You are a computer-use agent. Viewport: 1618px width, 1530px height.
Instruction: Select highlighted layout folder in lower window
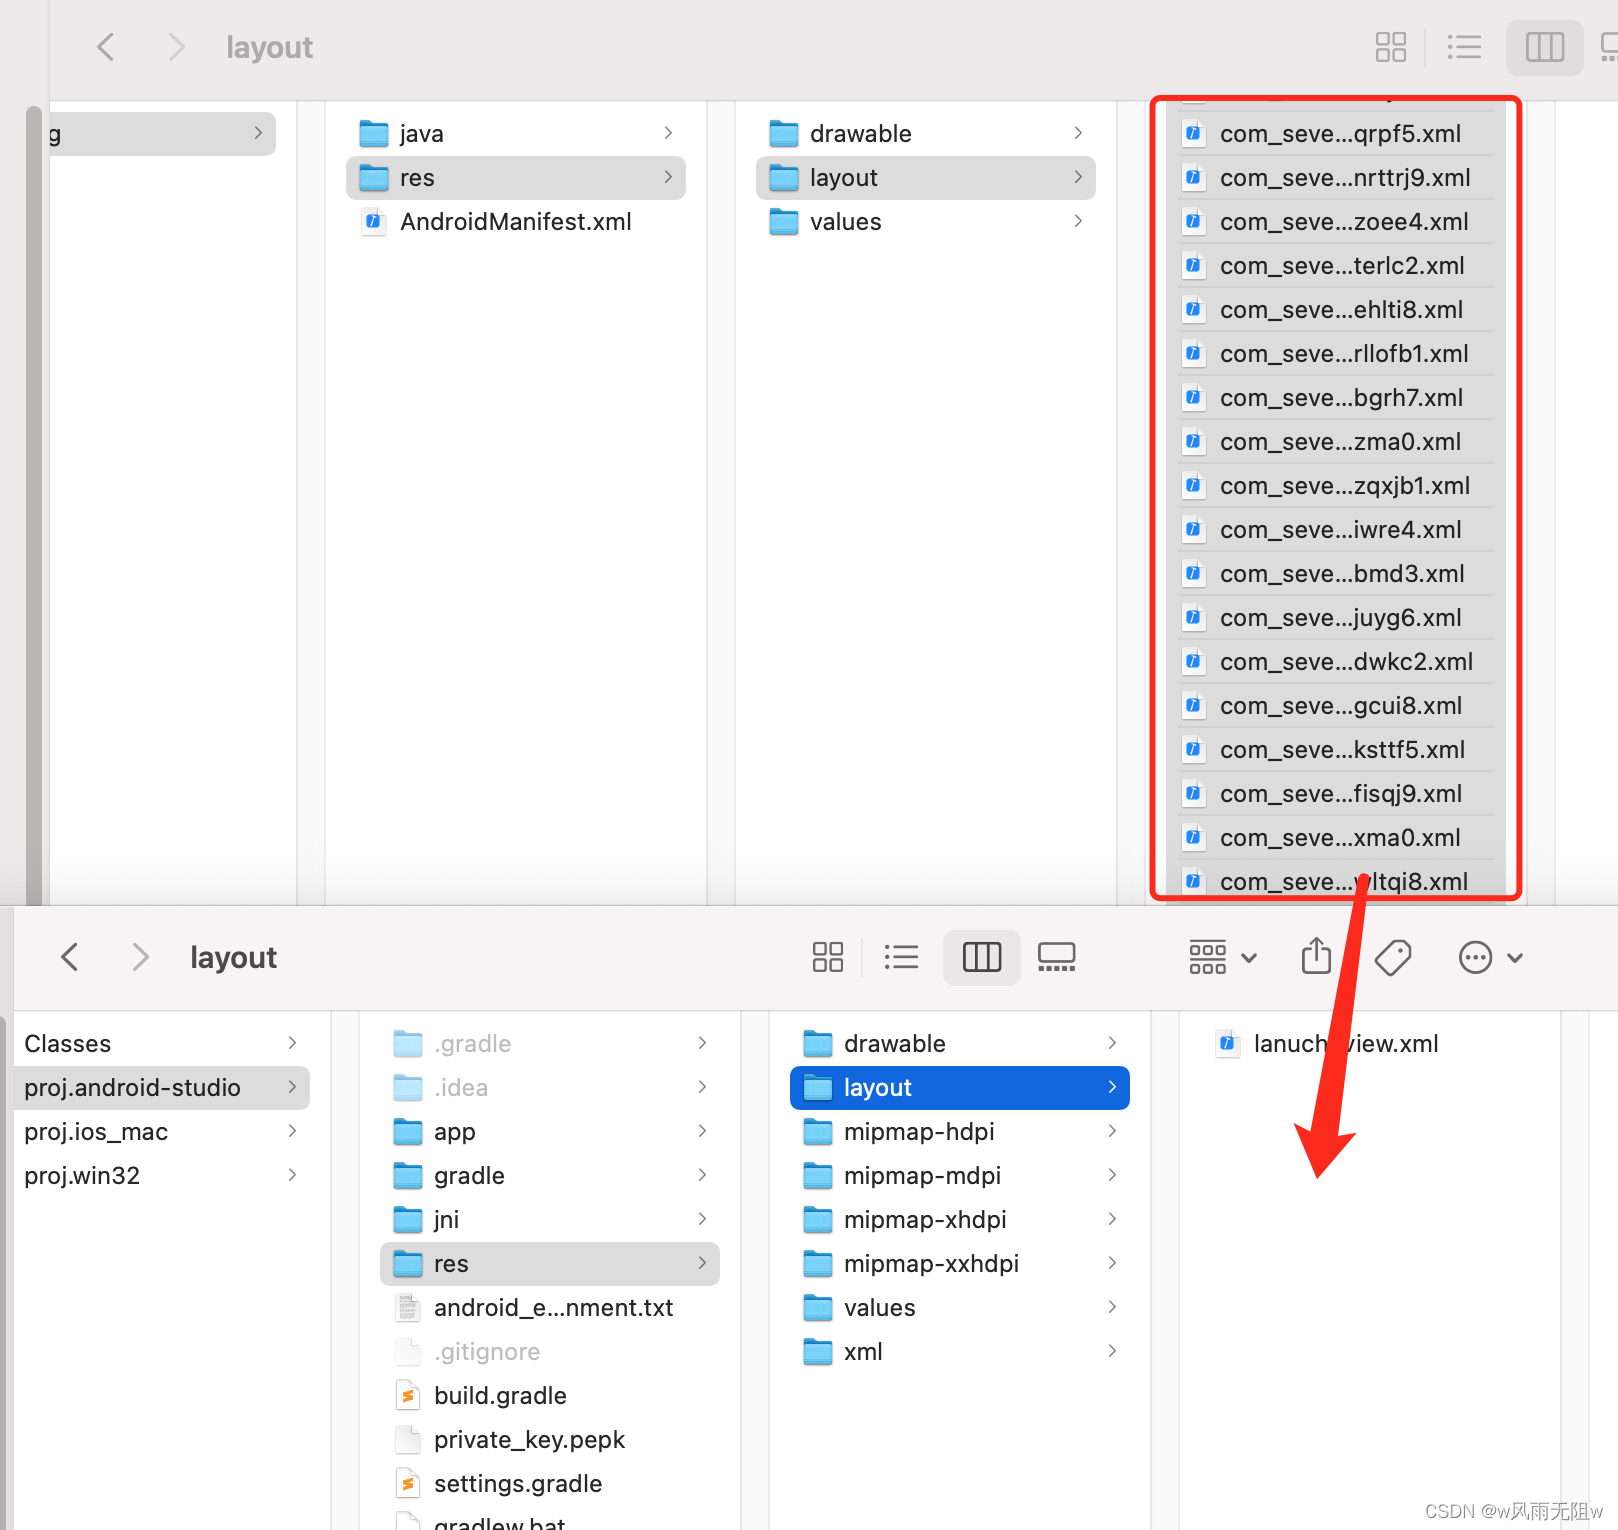(960, 1087)
